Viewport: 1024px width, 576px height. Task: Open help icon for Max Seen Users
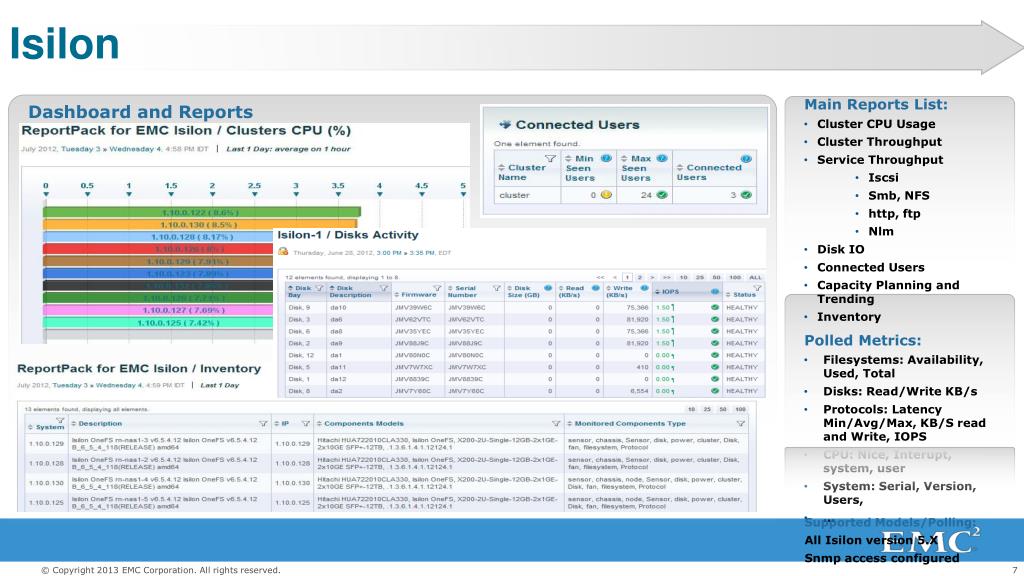click(x=662, y=158)
